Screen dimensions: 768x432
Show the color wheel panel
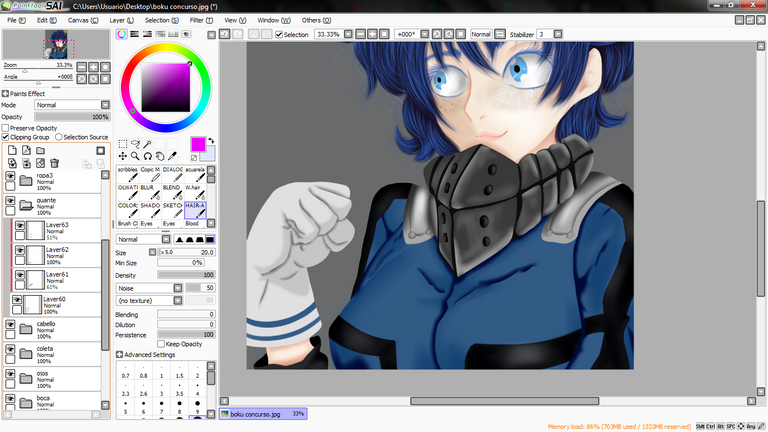(121, 34)
